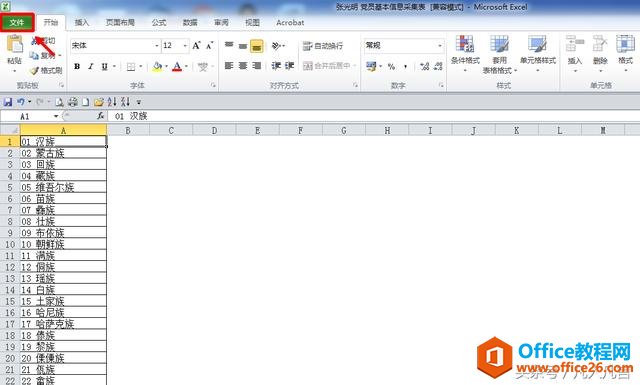
Task: Open the borders dropdown arrow
Action: 141,66
